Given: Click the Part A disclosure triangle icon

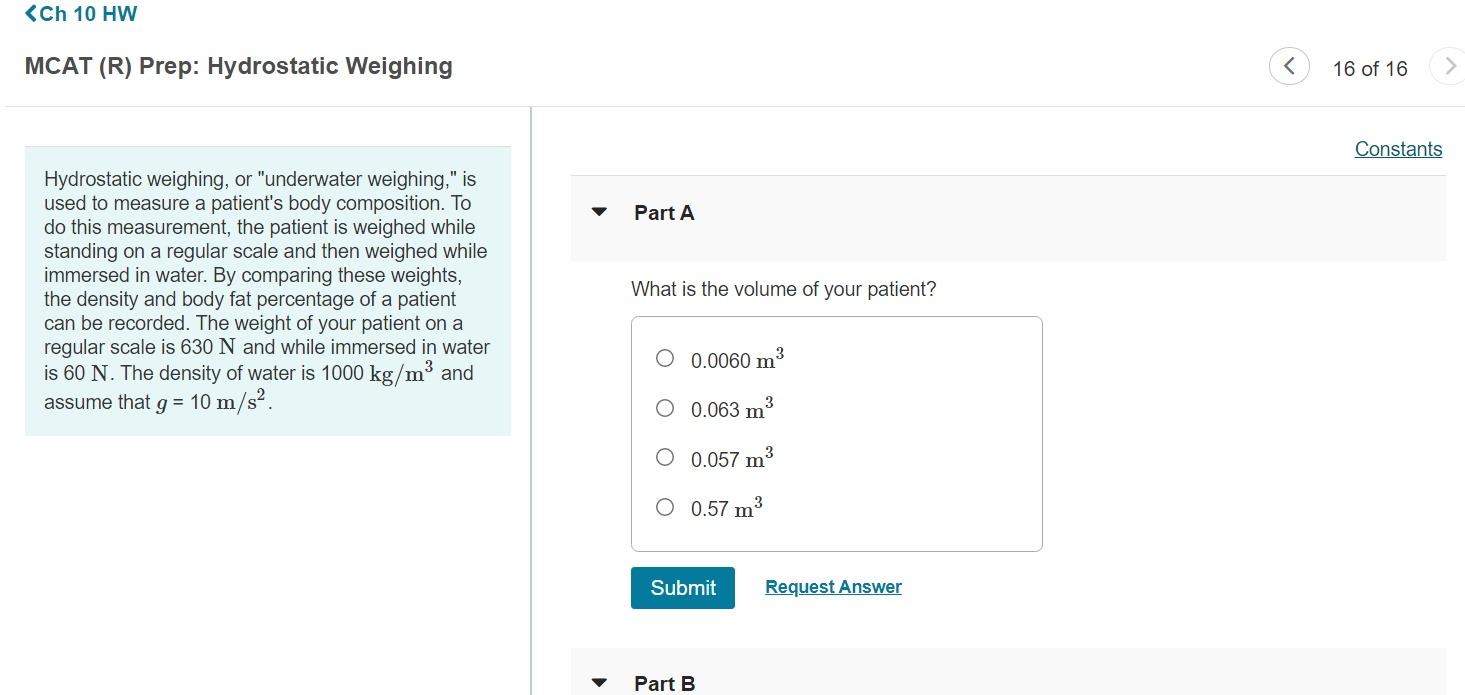Looking at the screenshot, I should pos(598,212).
